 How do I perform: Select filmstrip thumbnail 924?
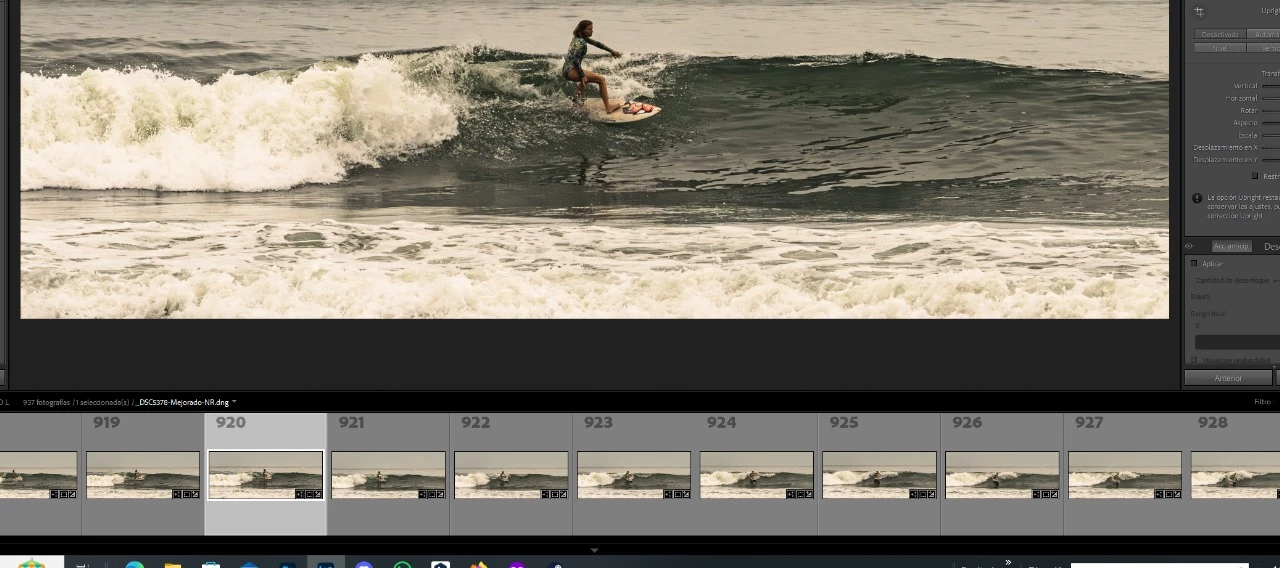point(757,474)
